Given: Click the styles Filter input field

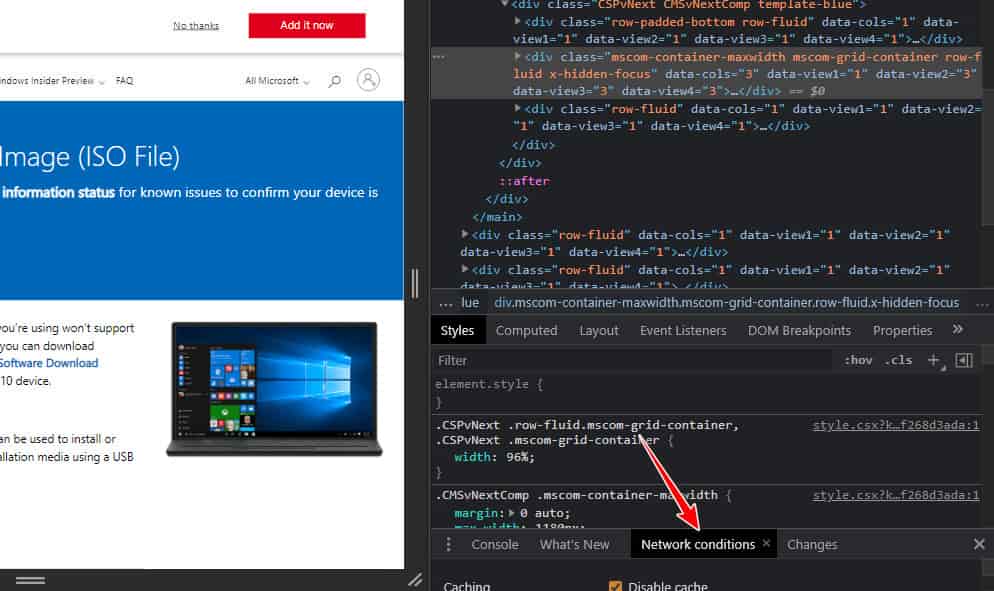Looking at the screenshot, I should [631, 360].
